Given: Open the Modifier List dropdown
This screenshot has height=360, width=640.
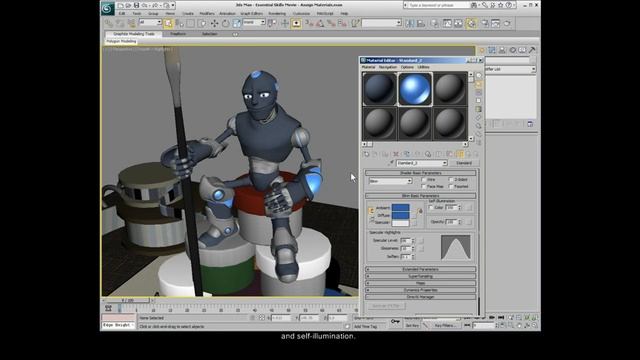Looking at the screenshot, I should coord(510,69).
